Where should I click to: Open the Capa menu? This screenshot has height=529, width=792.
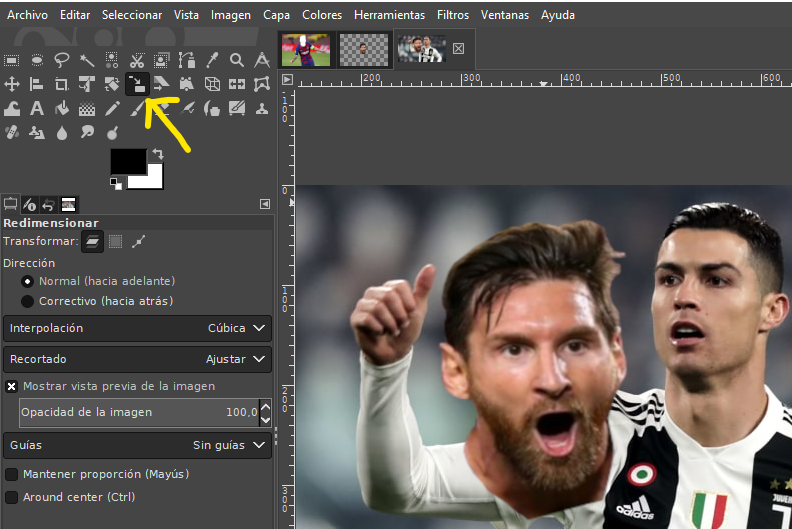pos(276,15)
